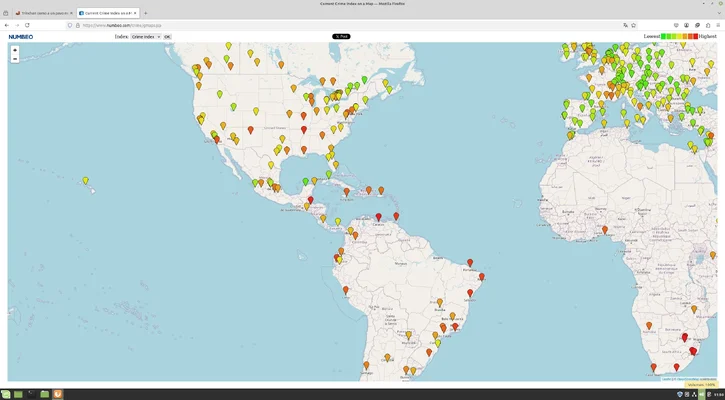Image resolution: width=725 pixels, height=400 pixels.
Task: Click the tracking protection shield icon
Action: click(x=70, y=25)
